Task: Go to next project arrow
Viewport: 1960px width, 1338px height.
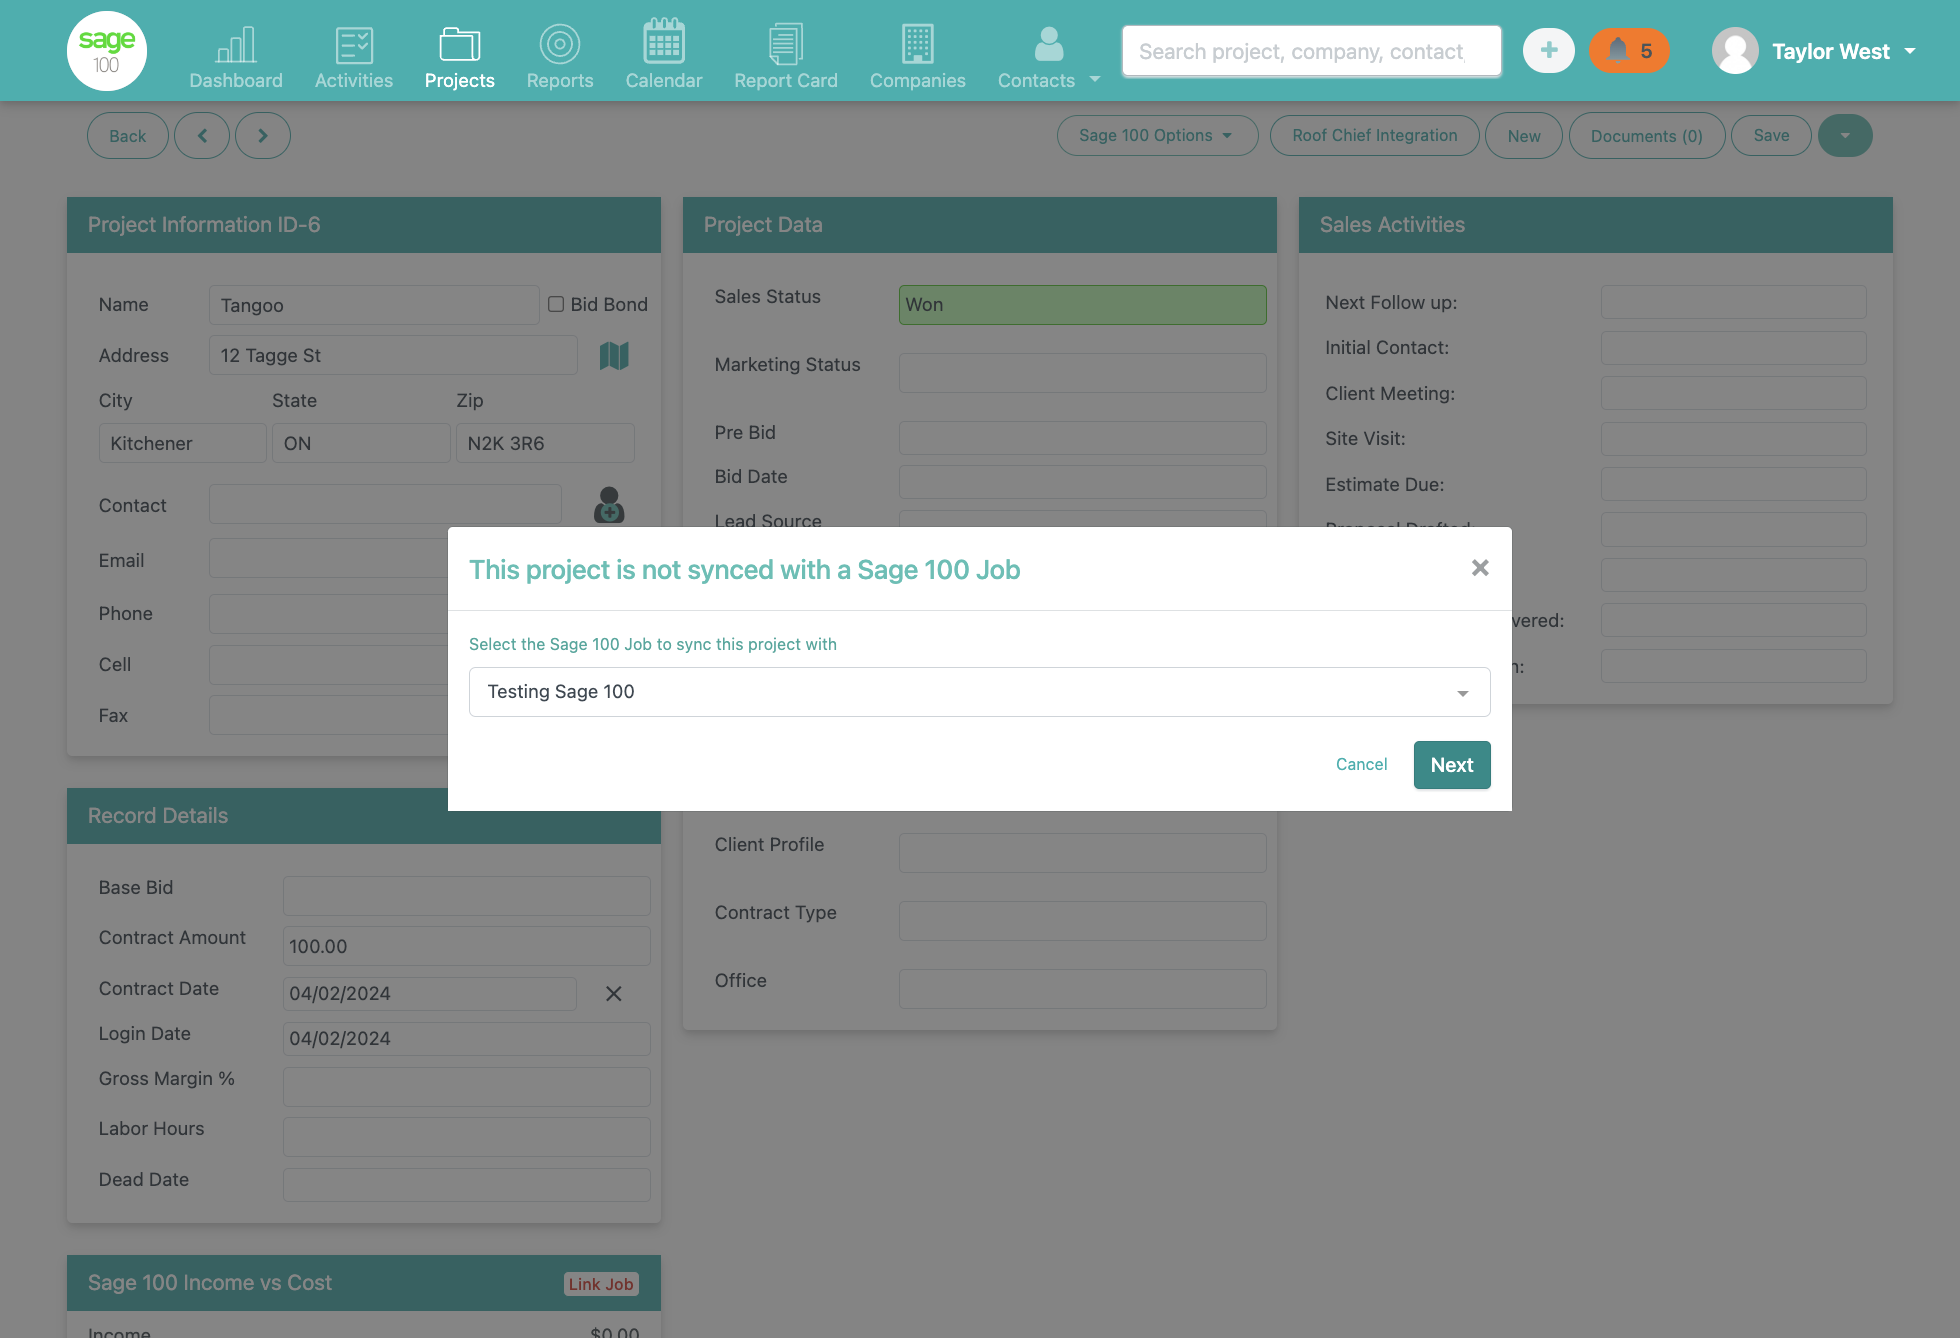Action: 263,136
